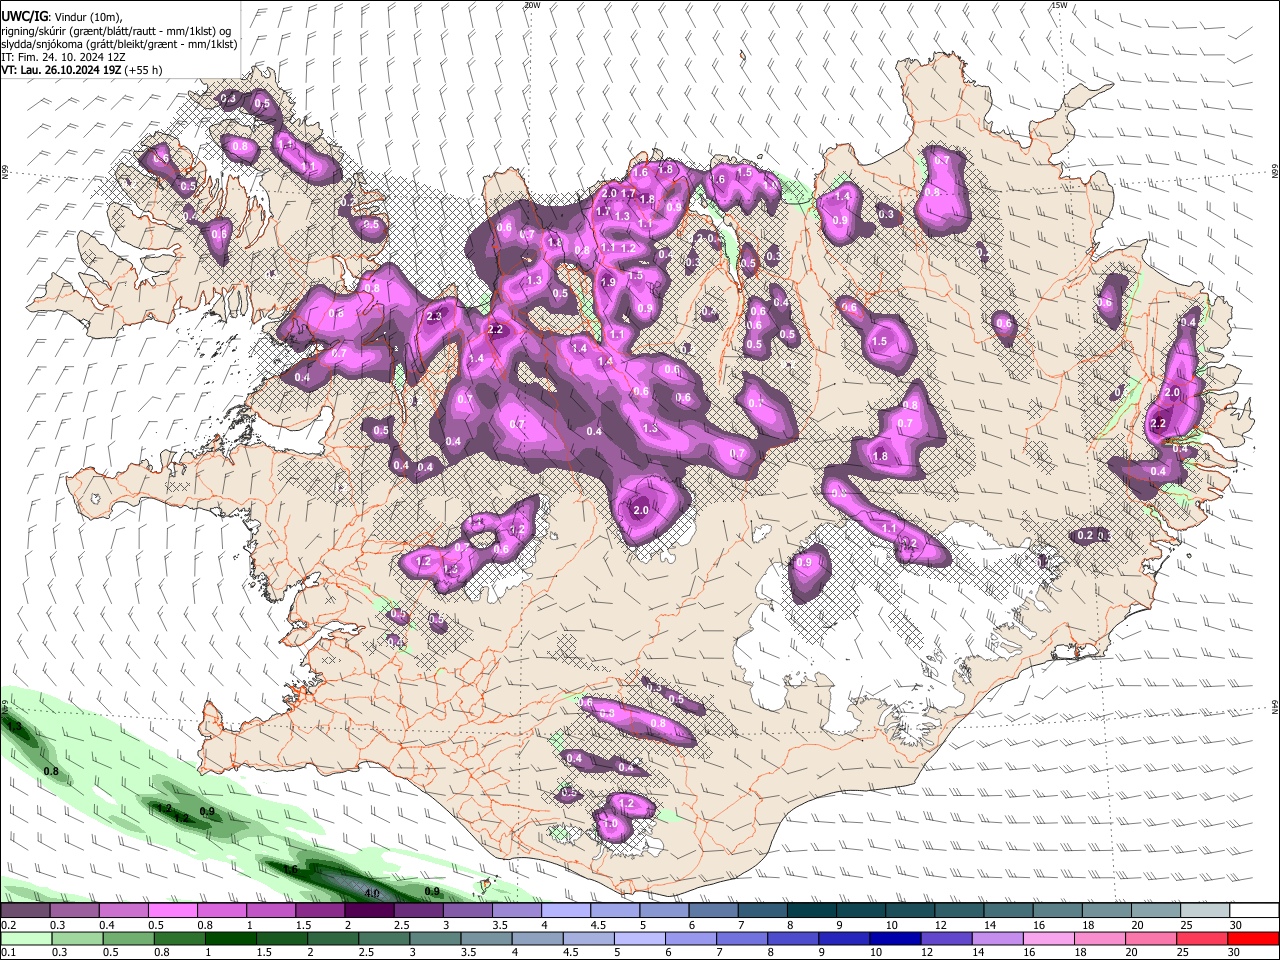Click the "0.2" label starting the snow scale

click(x=8, y=925)
